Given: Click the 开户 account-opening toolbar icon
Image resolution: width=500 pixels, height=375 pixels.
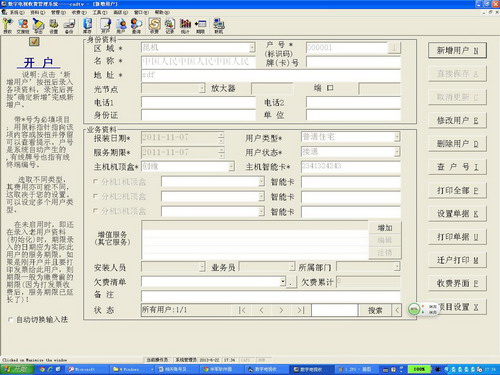Looking at the screenshot, I should click(105, 26).
